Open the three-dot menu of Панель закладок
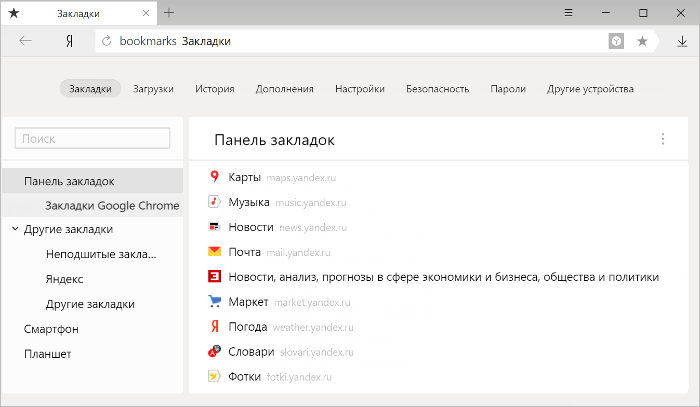Viewport: 700px width, 407px height. point(663,139)
